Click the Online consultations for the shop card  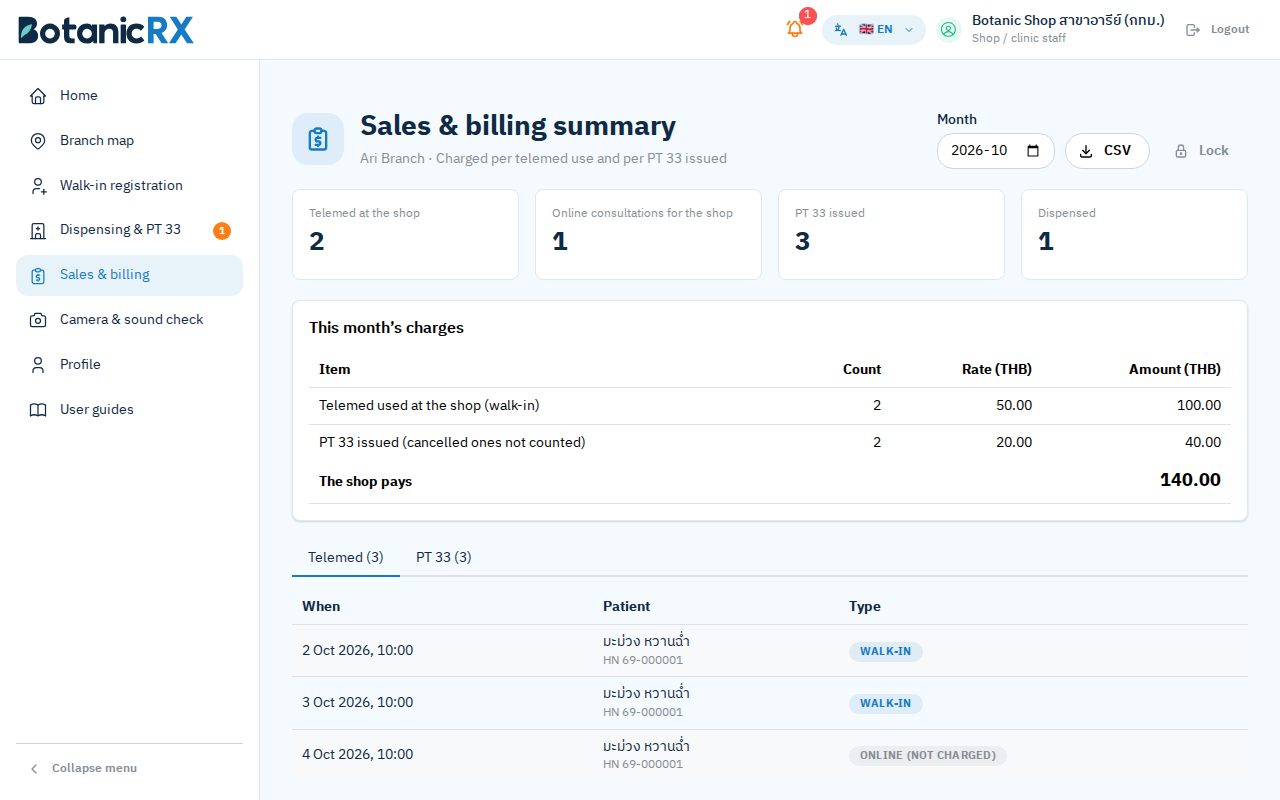[648, 235]
